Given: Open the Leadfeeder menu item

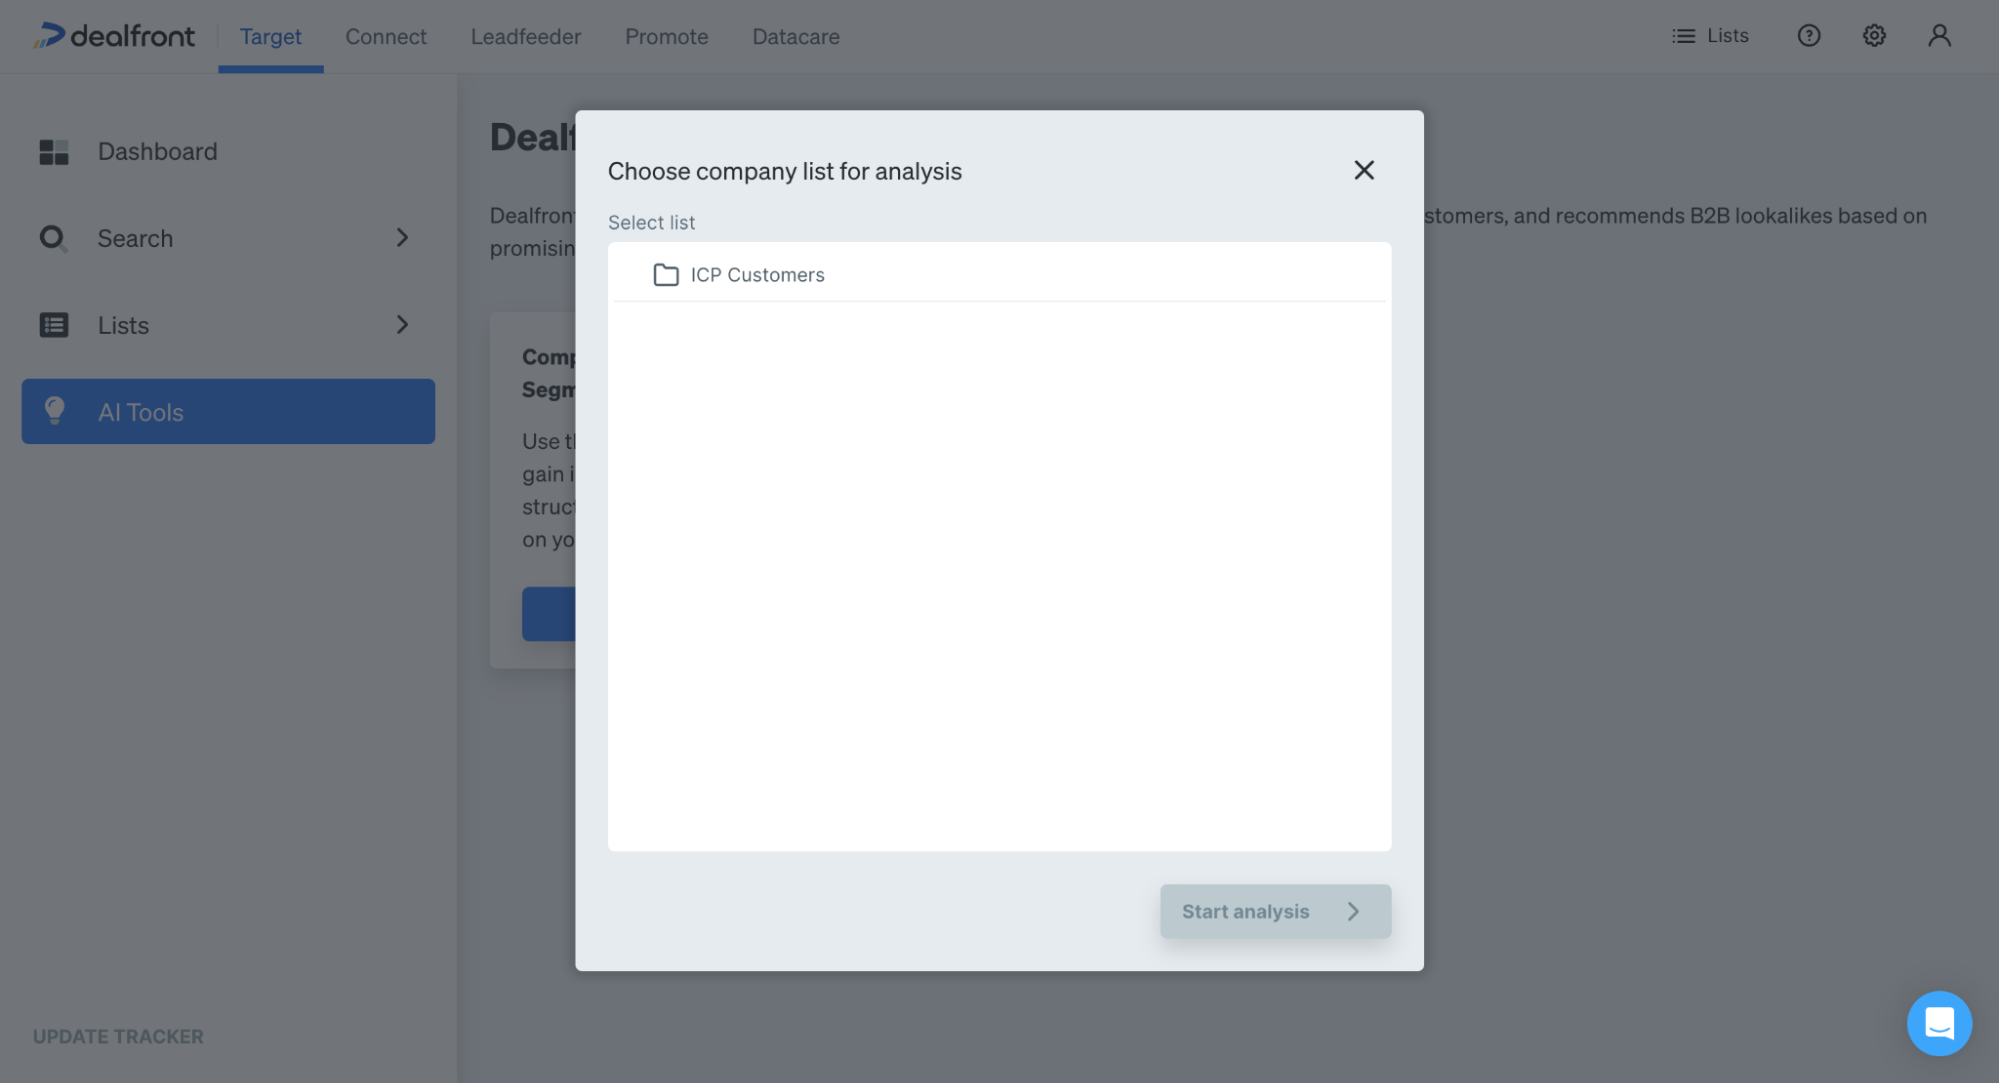Looking at the screenshot, I should click(x=525, y=36).
